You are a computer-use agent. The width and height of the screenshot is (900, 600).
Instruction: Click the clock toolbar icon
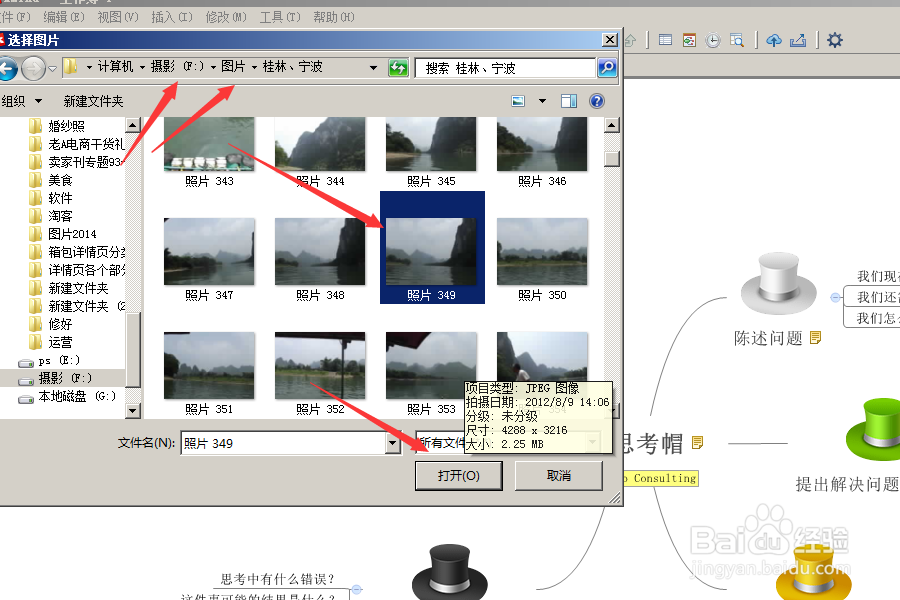(x=713, y=40)
